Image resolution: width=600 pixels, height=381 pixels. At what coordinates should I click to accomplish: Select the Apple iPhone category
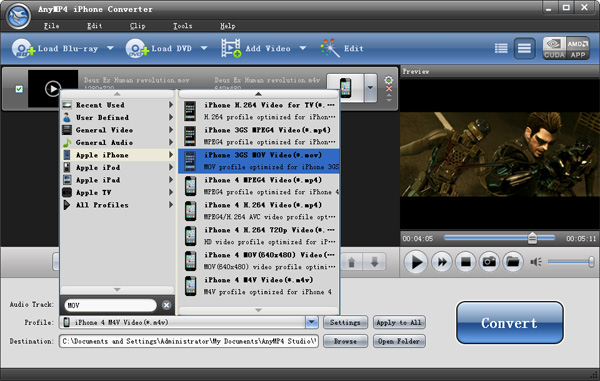(117, 155)
